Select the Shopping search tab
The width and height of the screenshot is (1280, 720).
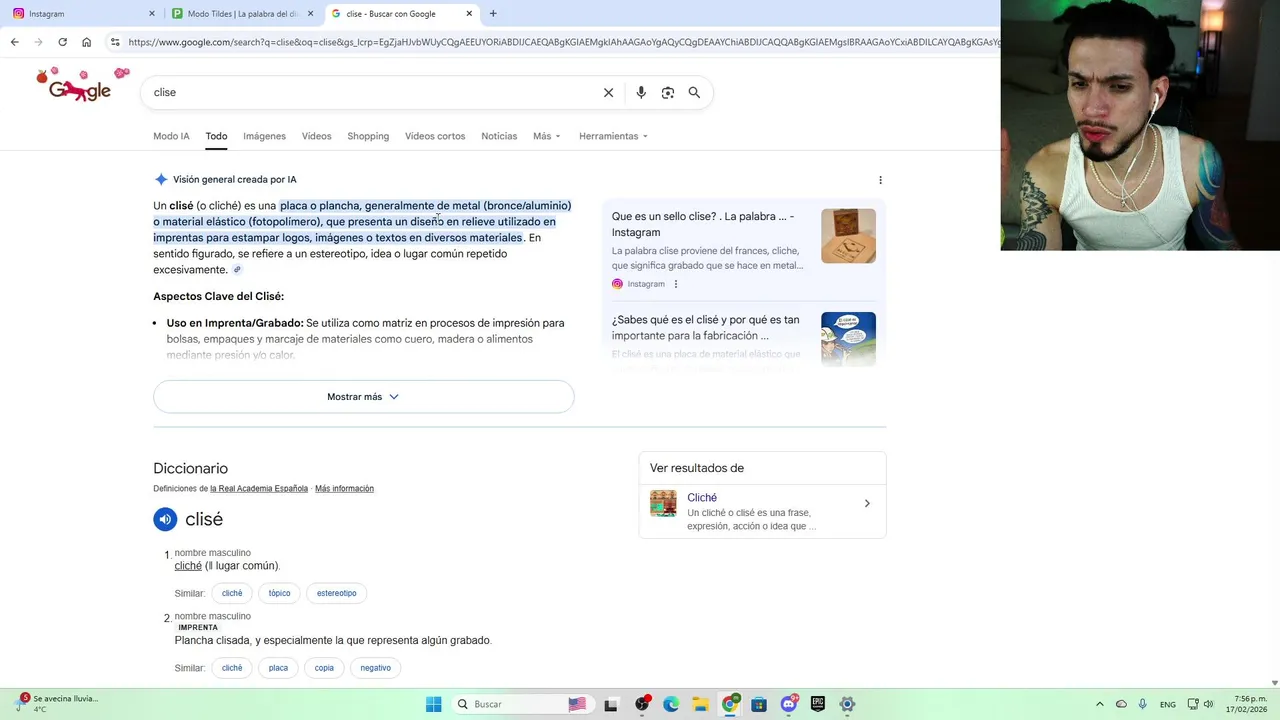pos(368,136)
